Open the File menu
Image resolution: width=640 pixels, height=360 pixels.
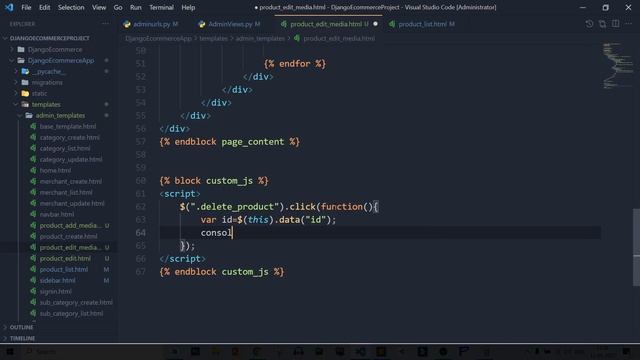coord(26,7)
